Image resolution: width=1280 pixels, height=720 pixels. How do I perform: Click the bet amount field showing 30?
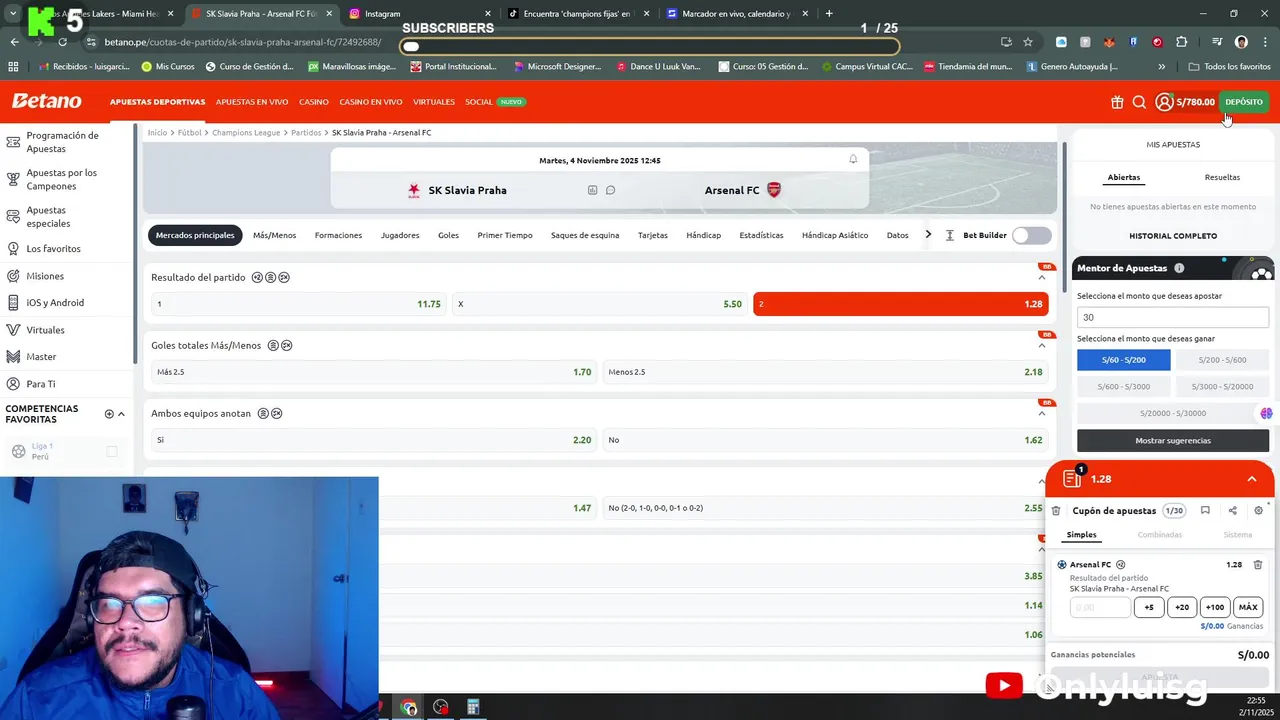pos(1173,317)
